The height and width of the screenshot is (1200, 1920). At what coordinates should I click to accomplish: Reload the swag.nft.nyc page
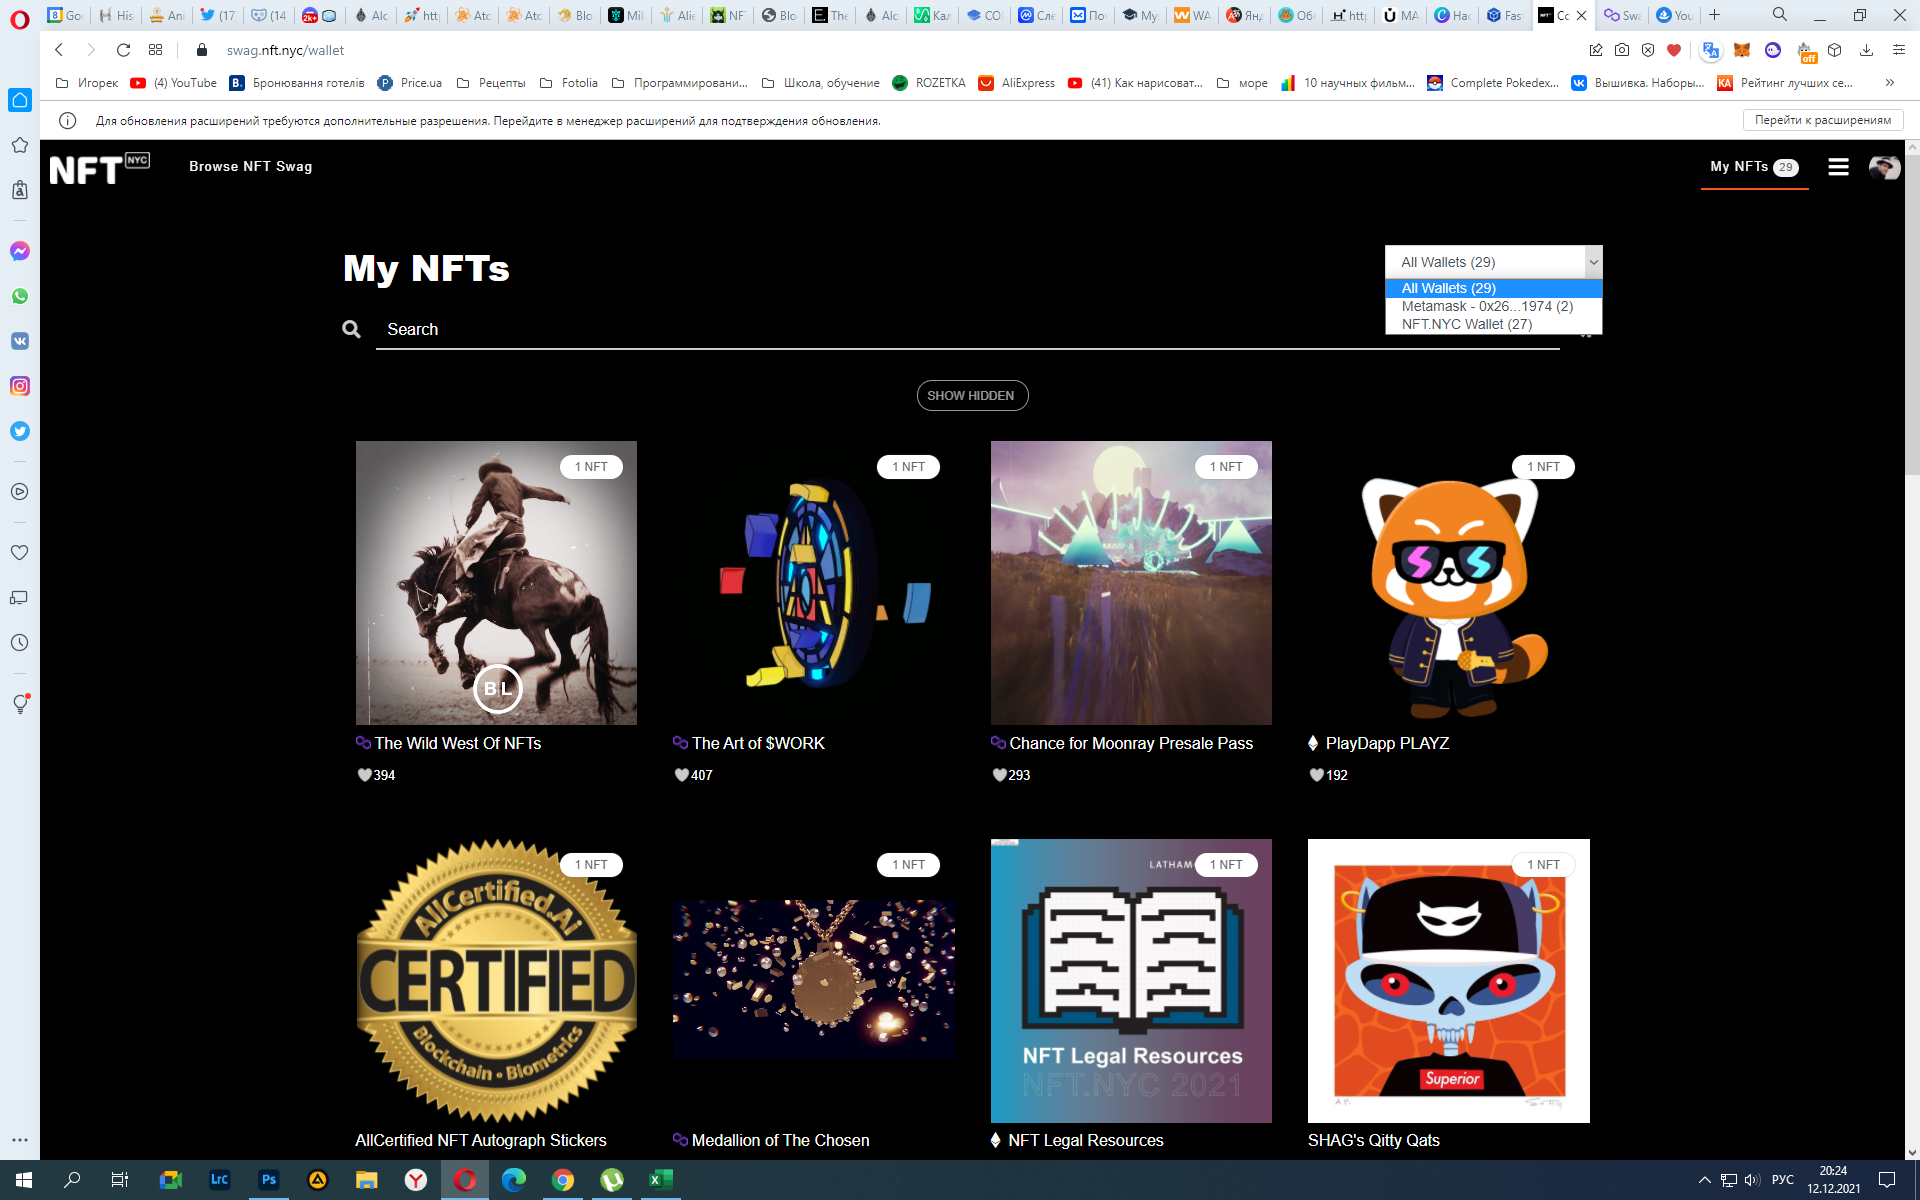[x=123, y=50]
